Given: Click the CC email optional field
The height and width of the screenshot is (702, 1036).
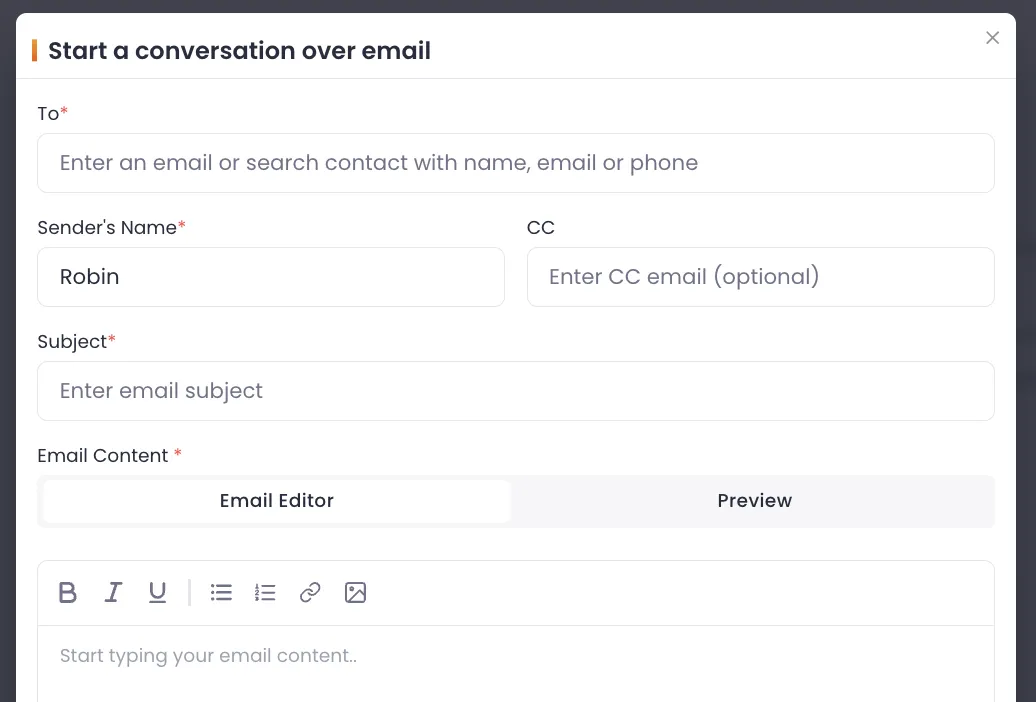Looking at the screenshot, I should (761, 277).
